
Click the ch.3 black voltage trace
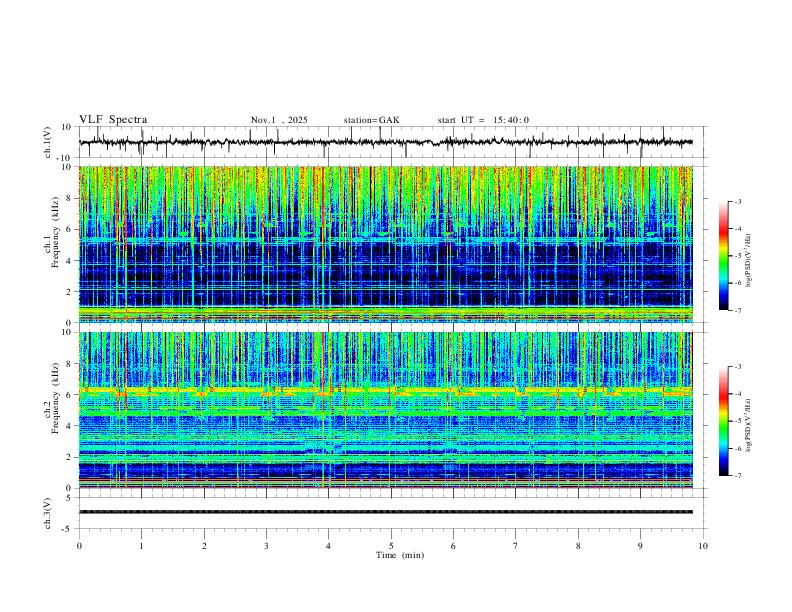(x=385, y=512)
